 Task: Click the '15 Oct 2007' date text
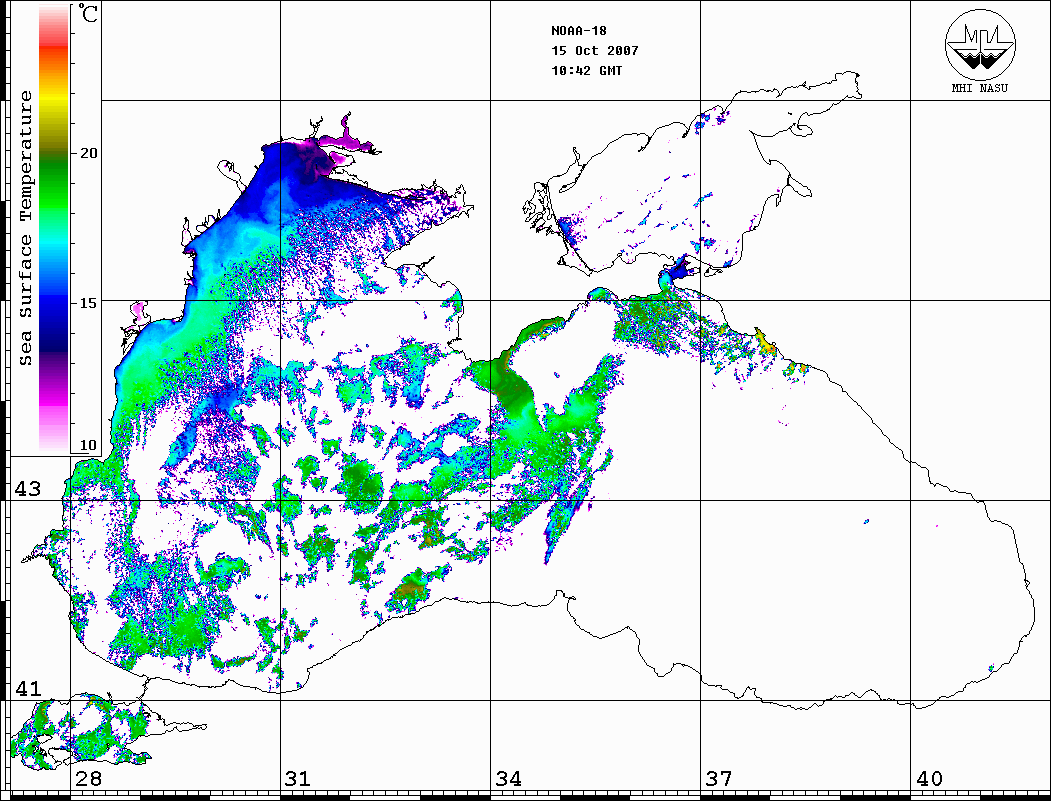595,51
